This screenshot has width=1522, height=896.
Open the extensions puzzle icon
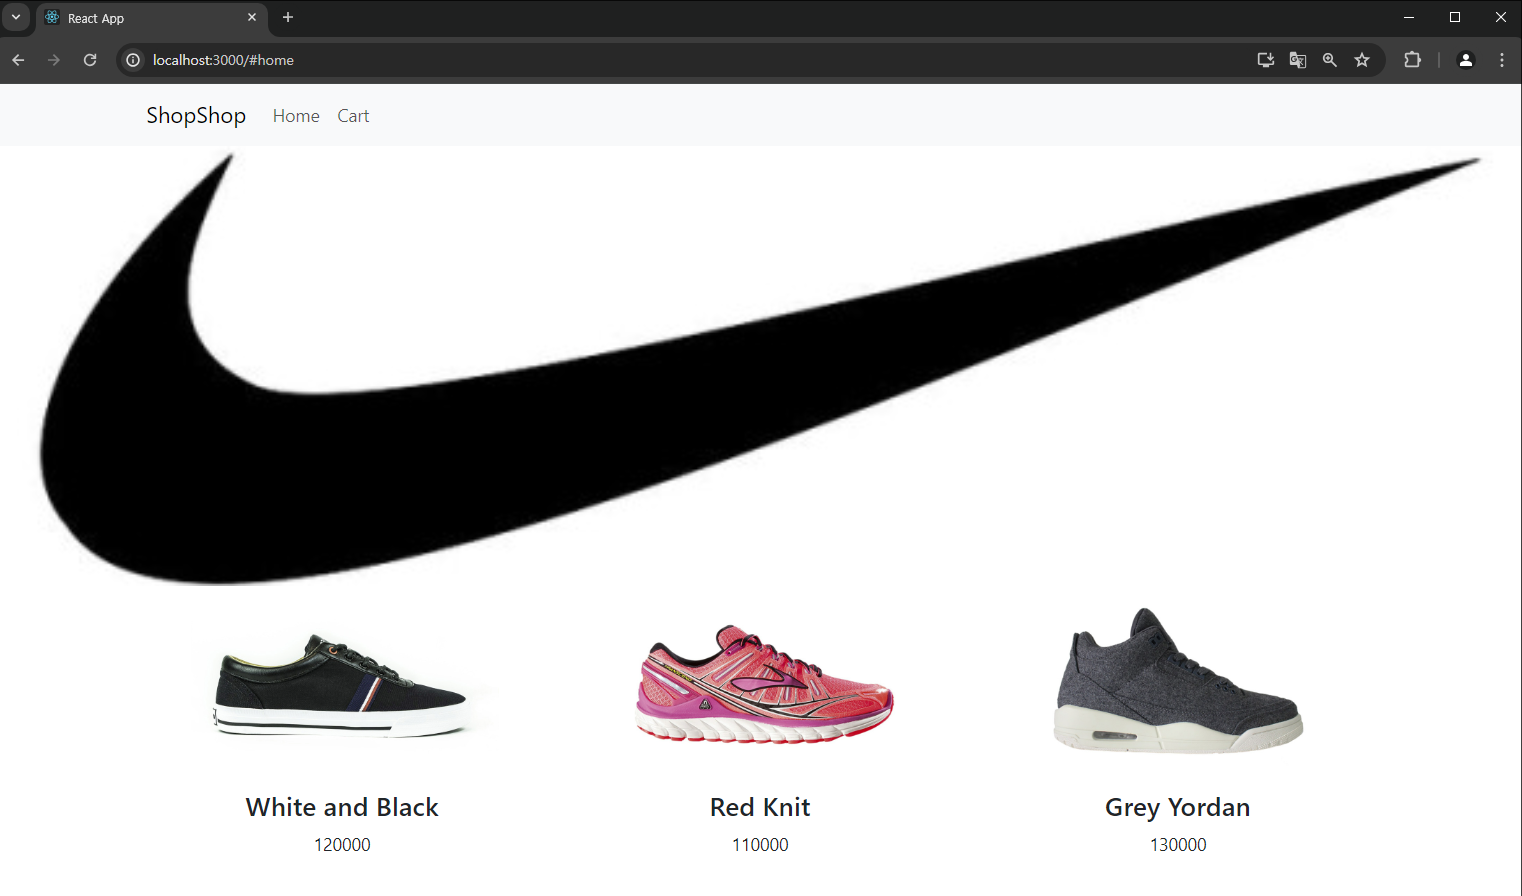[1412, 60]
